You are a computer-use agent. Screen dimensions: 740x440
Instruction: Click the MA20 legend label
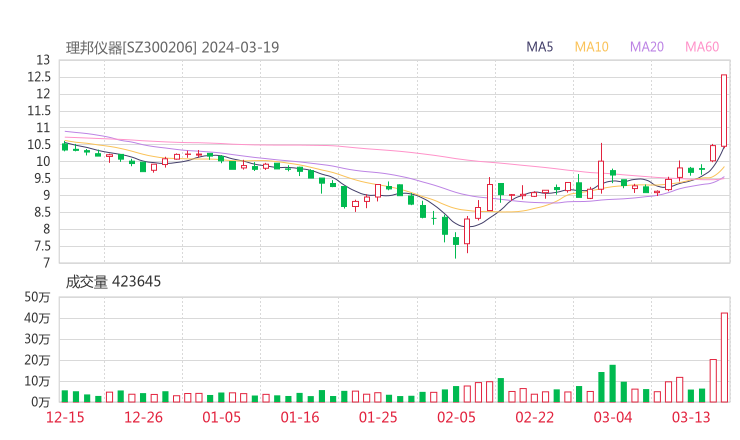[647, 47]
